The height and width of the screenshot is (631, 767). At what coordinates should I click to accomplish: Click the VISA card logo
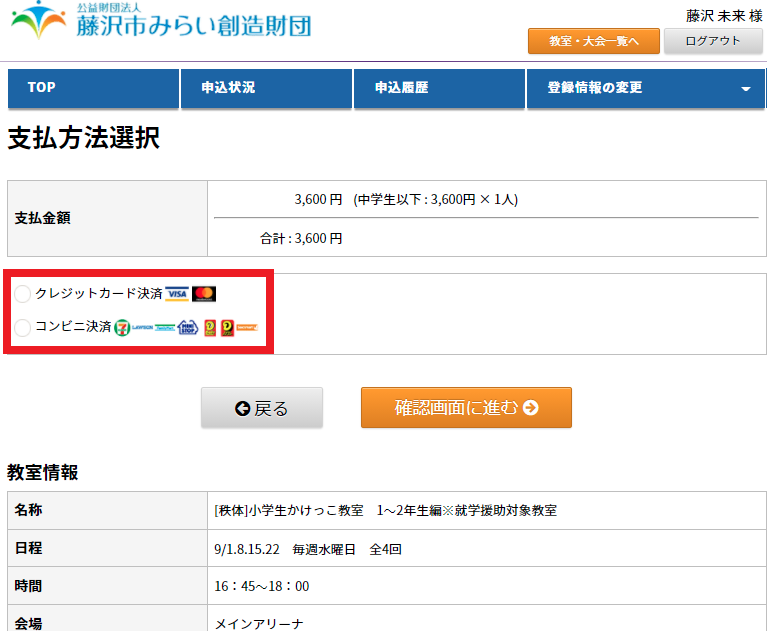(x=177, y=294)
